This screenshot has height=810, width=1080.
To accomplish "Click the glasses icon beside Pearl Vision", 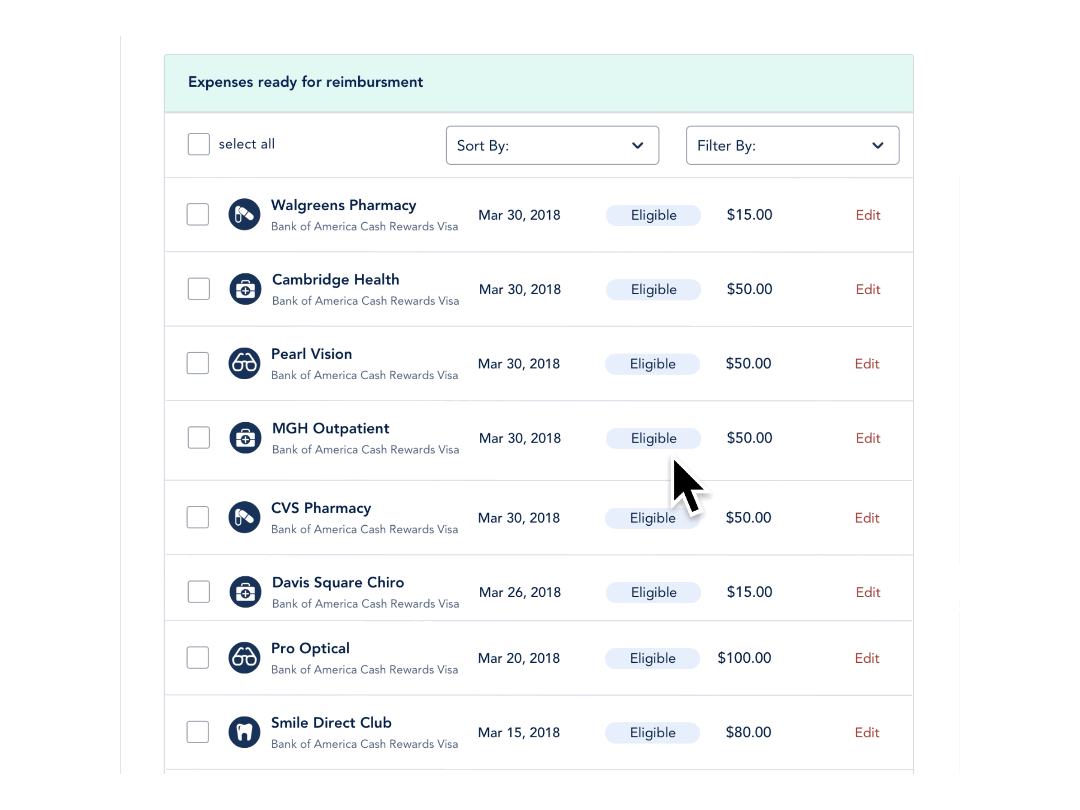I will click(245, 363).
